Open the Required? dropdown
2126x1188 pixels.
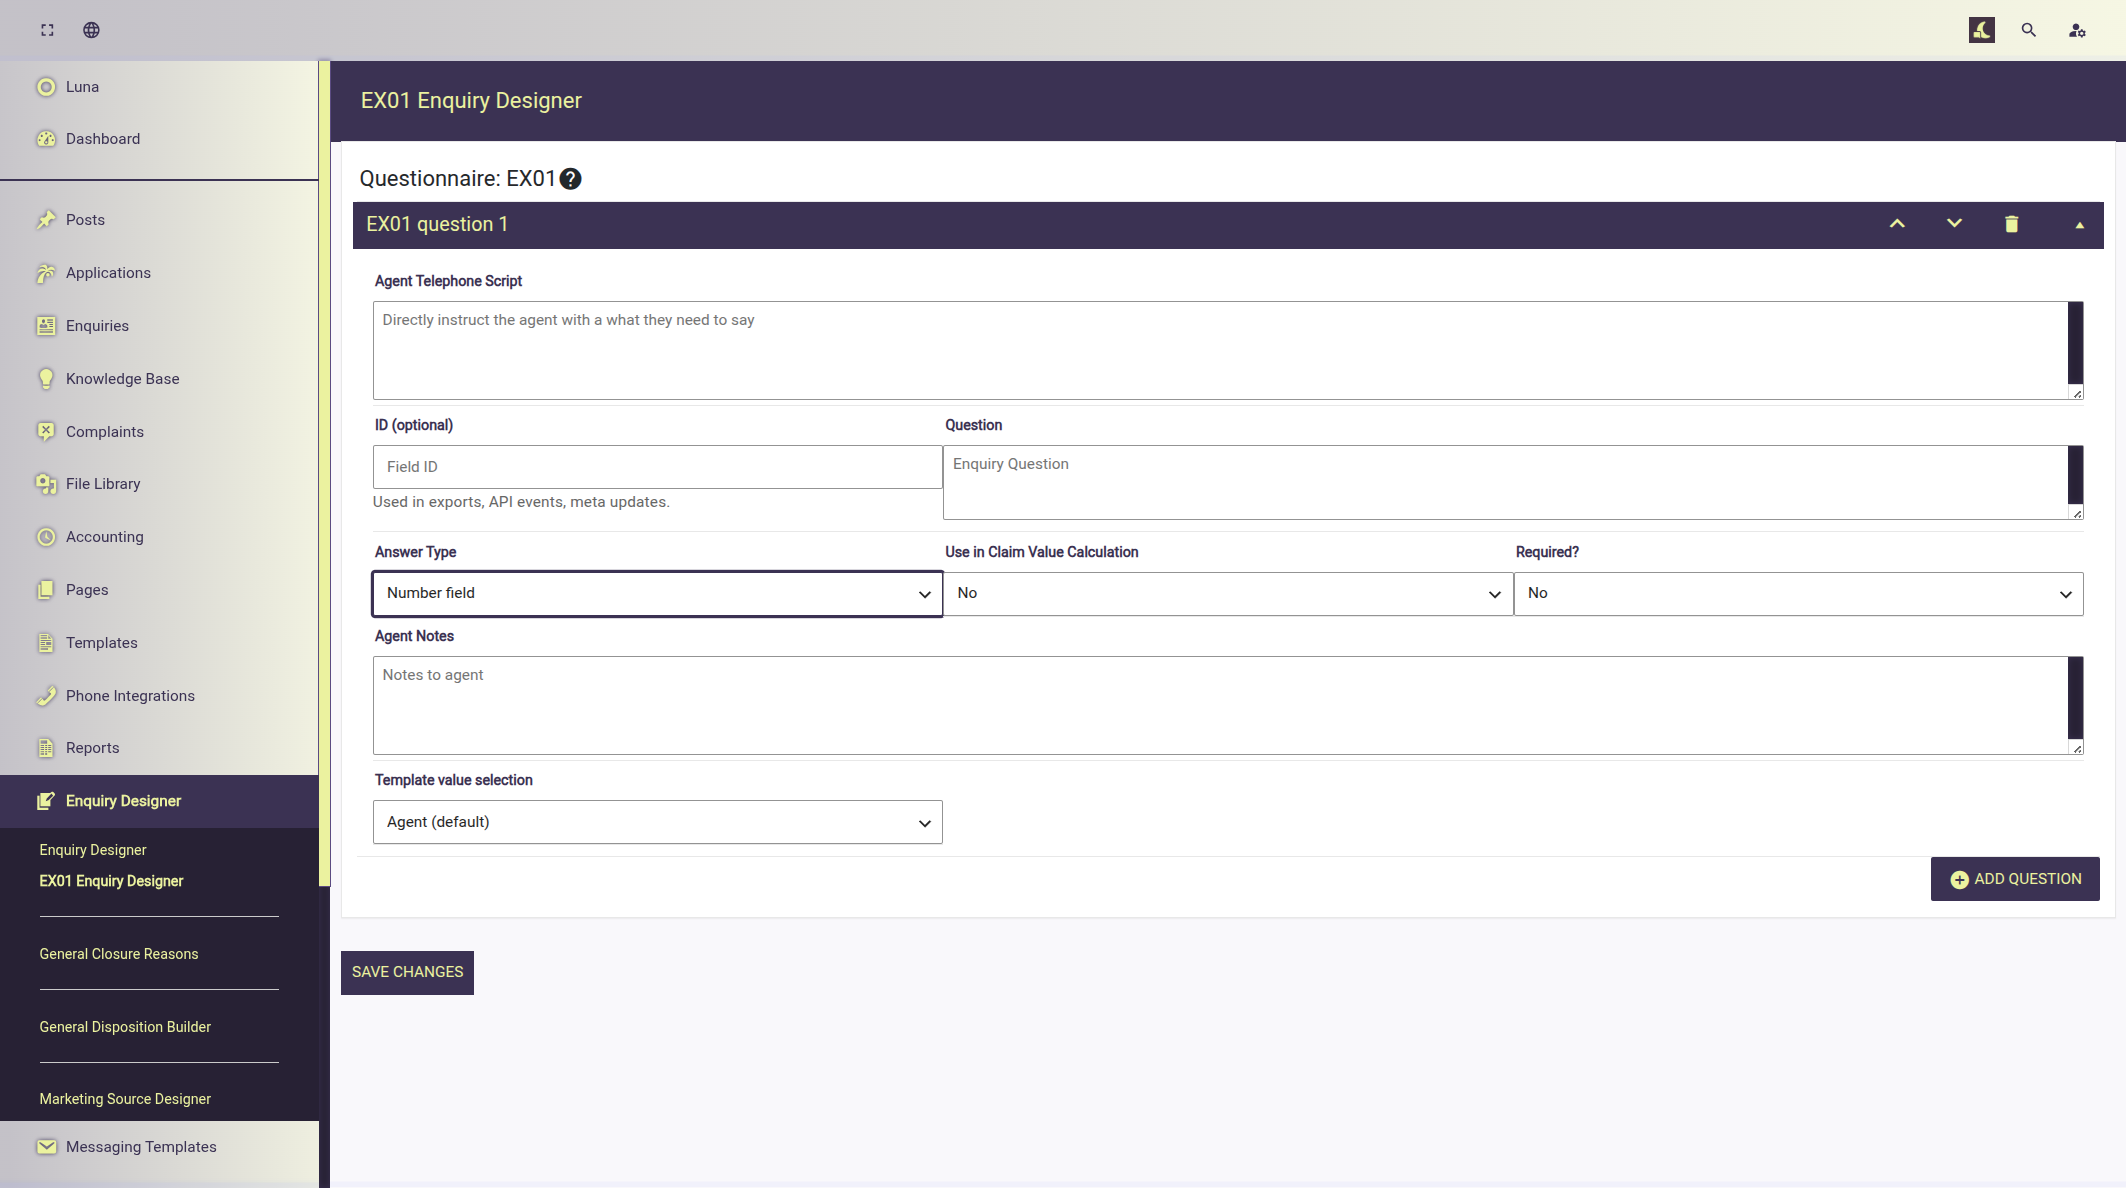1799,594
